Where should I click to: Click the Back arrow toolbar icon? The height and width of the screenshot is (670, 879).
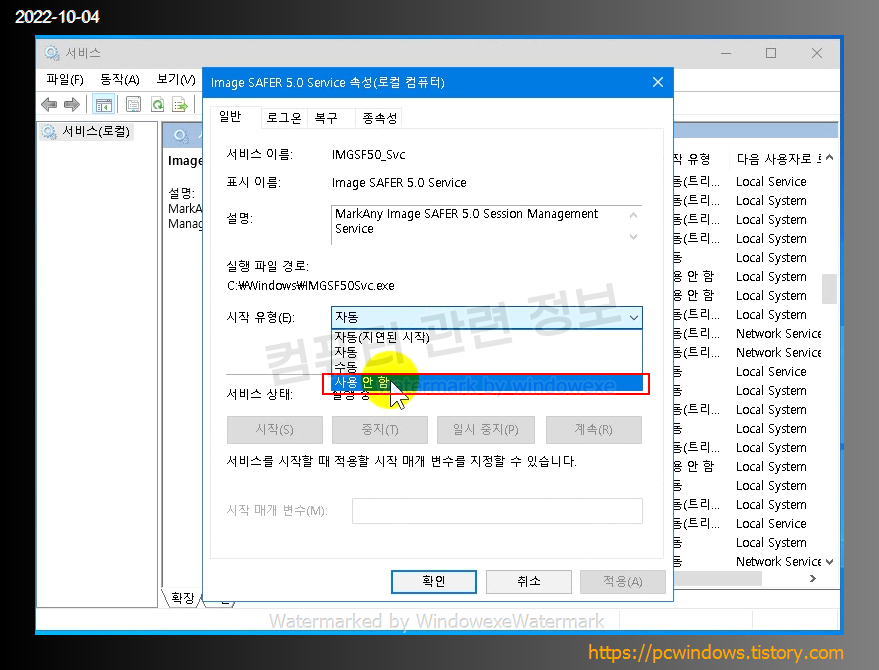49,104
